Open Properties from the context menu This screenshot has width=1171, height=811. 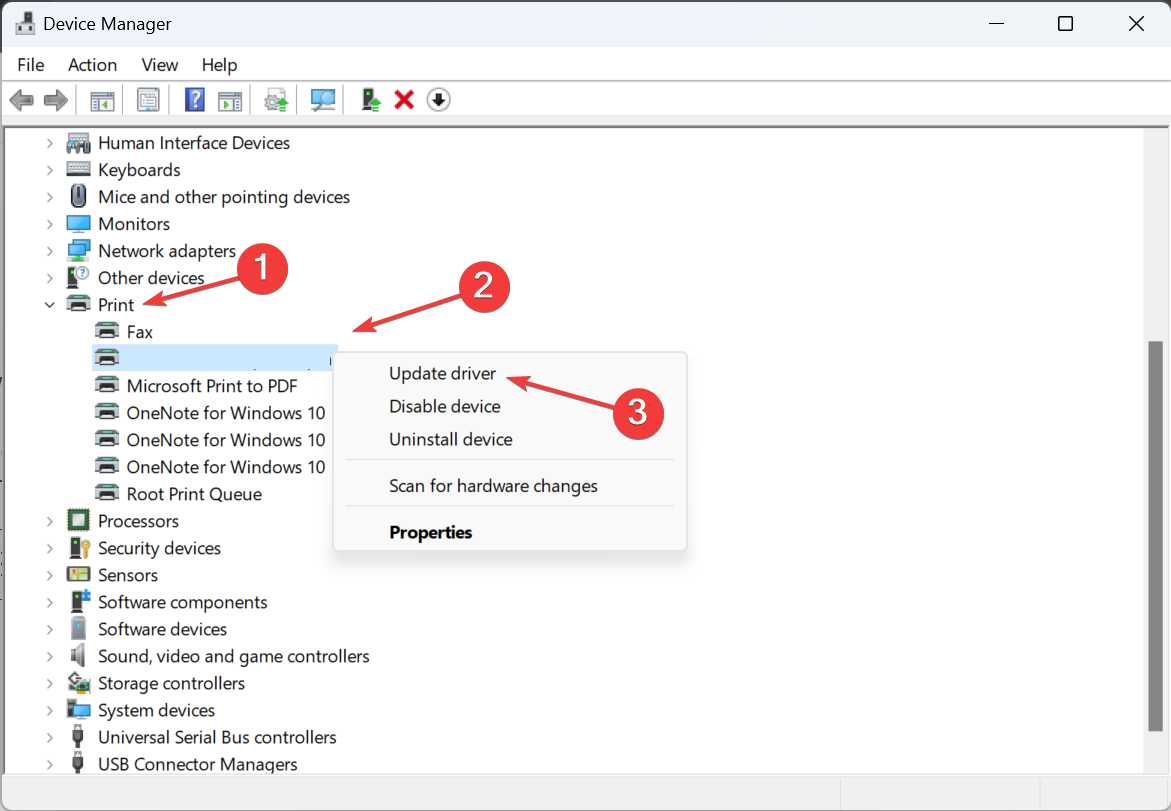coord(430,532)
